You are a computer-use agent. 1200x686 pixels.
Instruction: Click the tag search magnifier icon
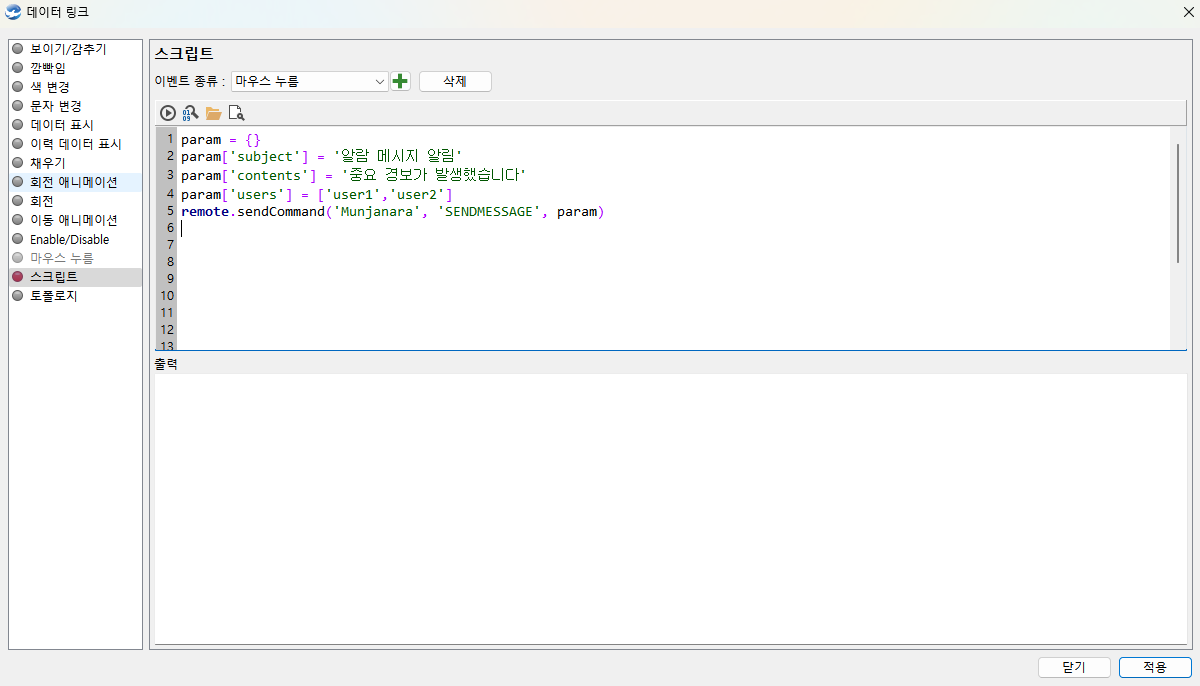pyautogui.click(x=190, y=113)
